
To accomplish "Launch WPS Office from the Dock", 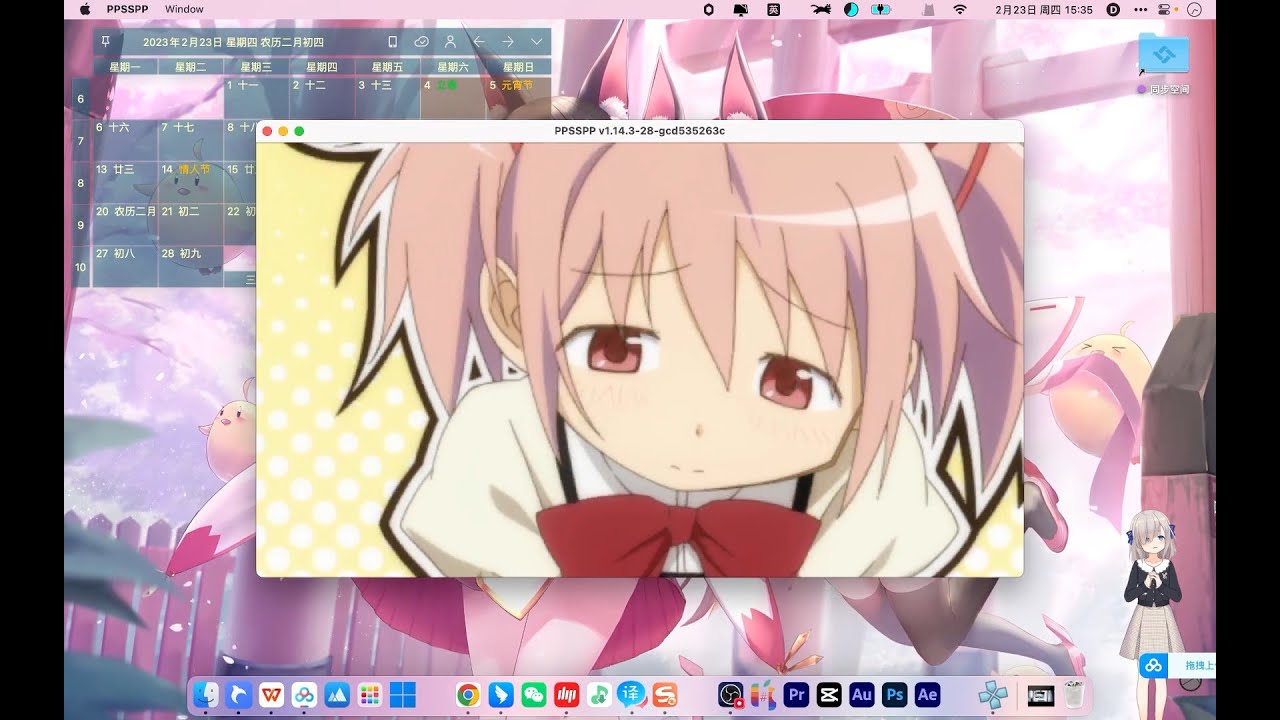I will [x=271, y=695].
